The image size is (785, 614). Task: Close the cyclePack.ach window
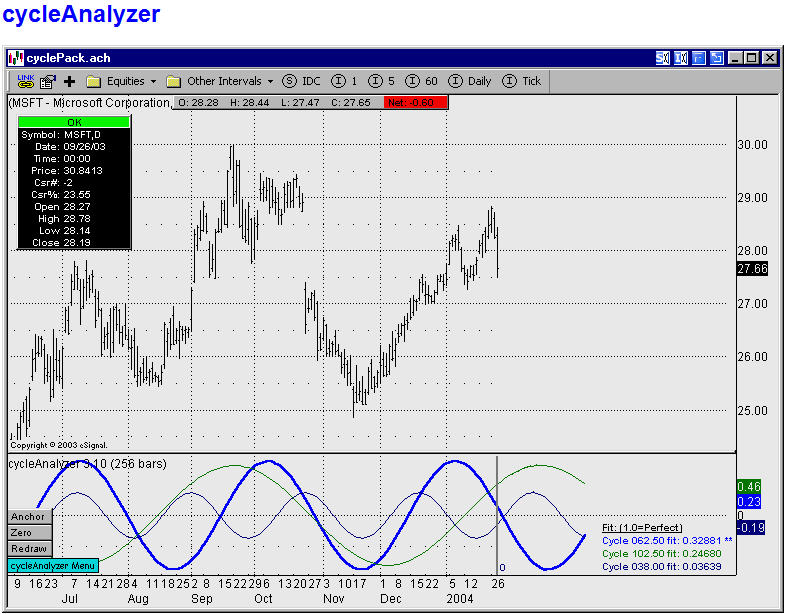[x=770, y=58]
